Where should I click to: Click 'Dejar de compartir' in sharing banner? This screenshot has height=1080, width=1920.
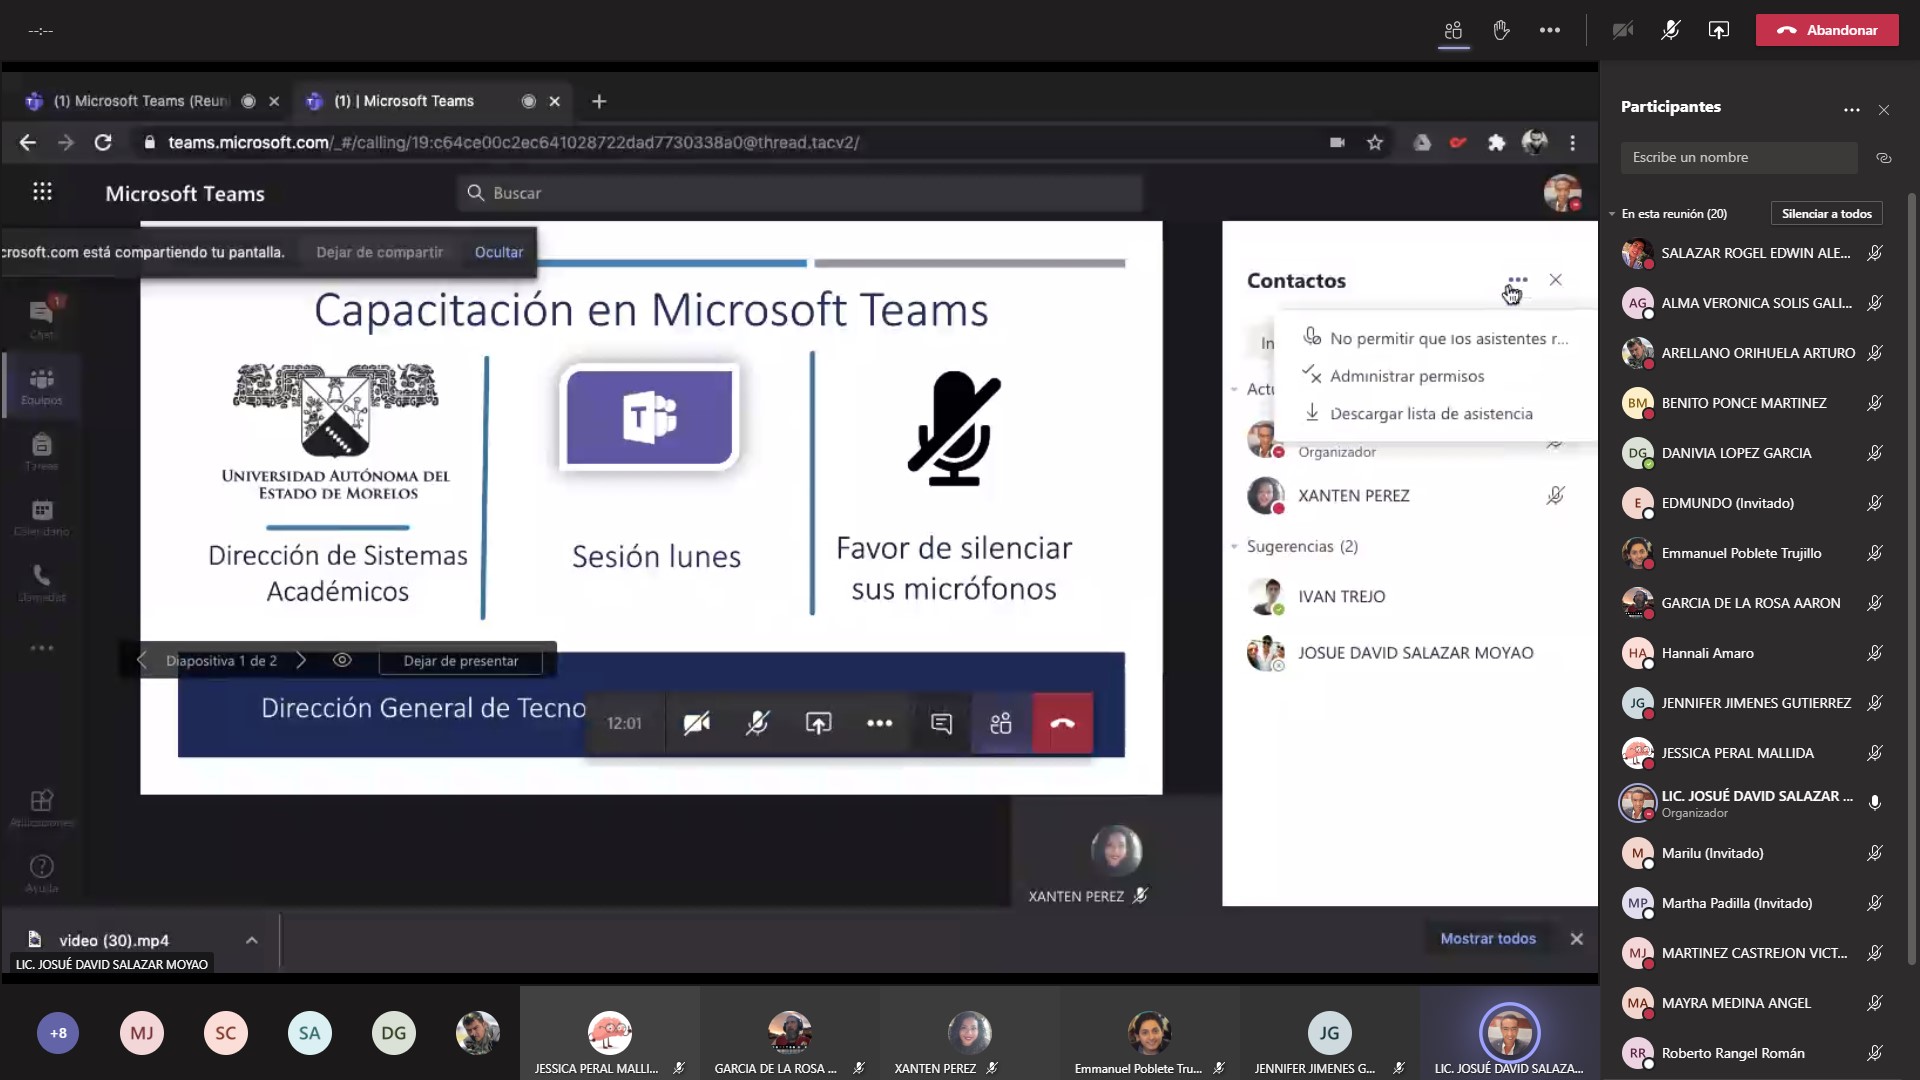(x=379, y=252)
